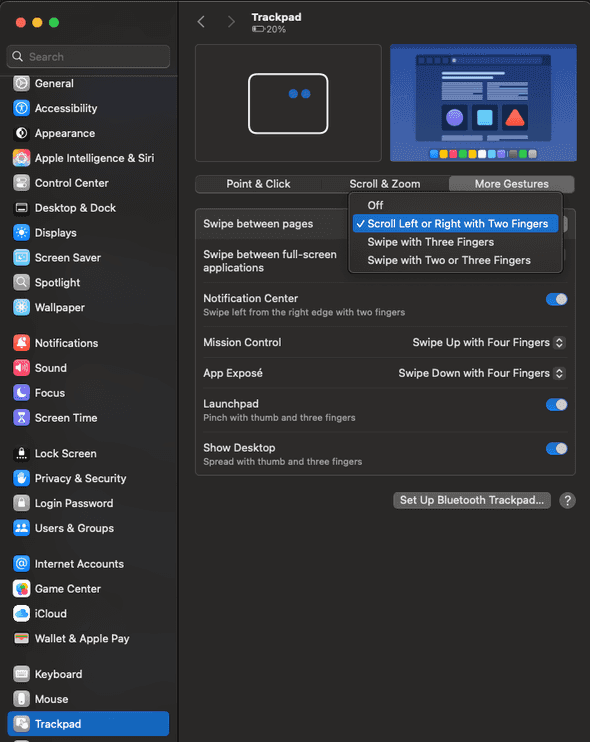
Task: Toggle the Notification Center gesture switch
Action: [556, 299]
